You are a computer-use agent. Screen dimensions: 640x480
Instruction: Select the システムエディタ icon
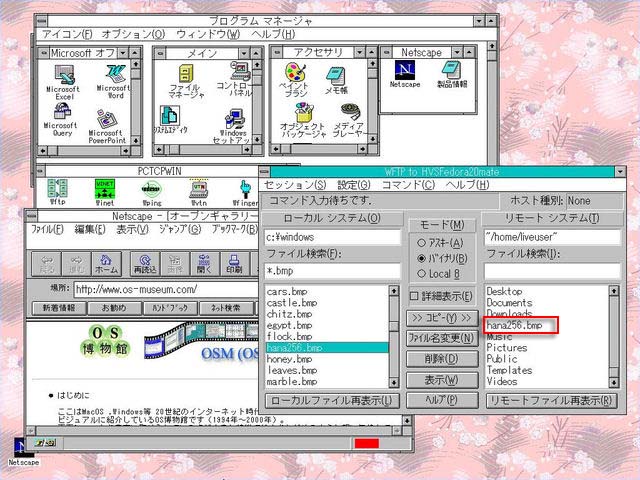(170, 120)
